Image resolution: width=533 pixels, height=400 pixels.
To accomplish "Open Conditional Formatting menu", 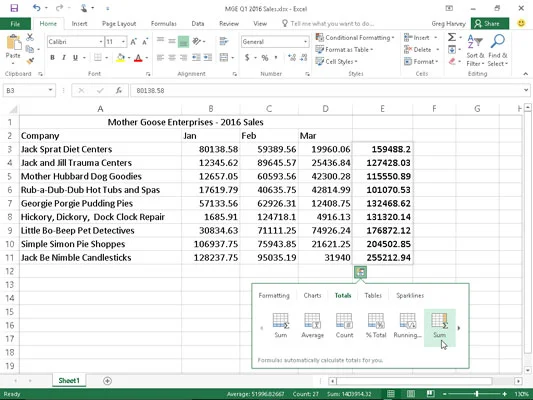I will coord(355,37).
